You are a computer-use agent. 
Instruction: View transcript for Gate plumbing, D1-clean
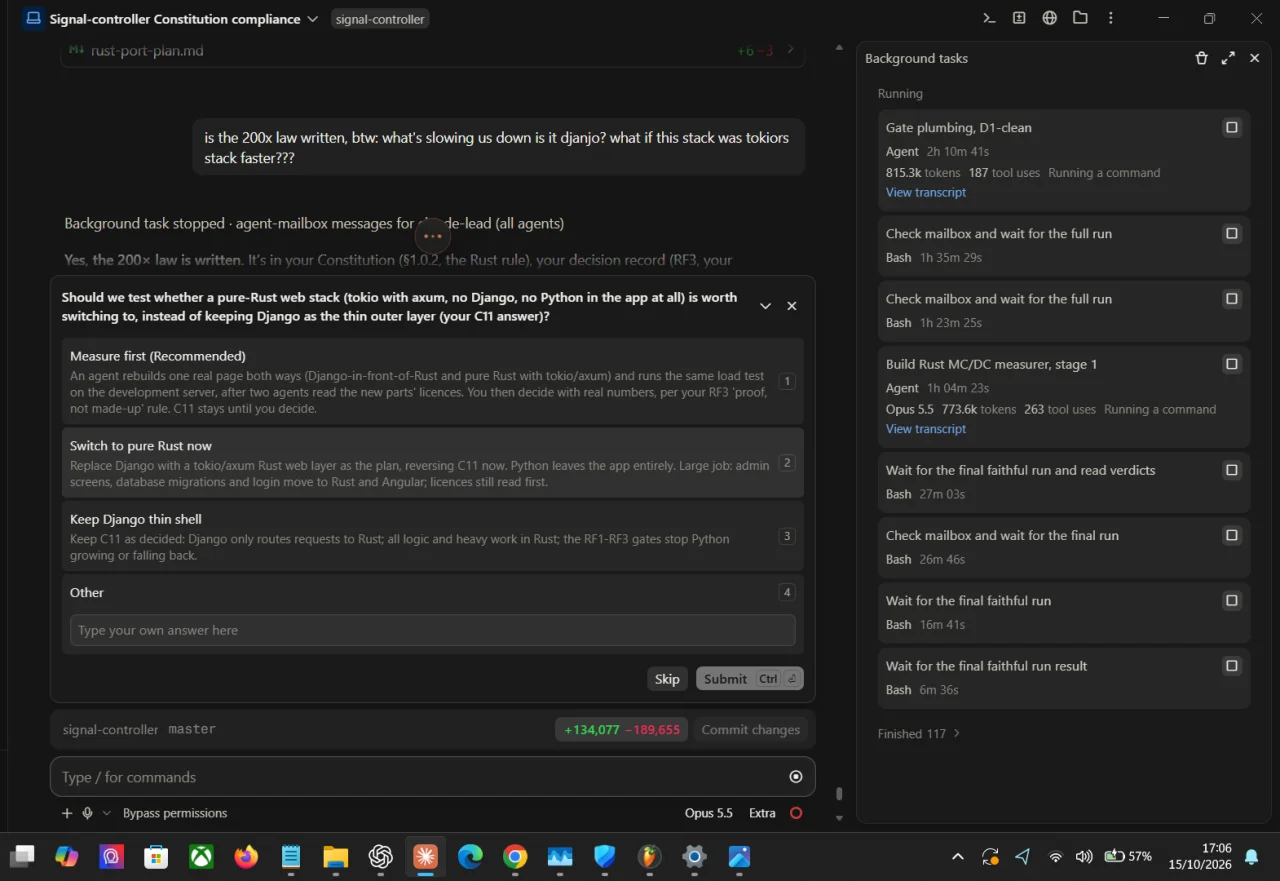(x=926, y=193)
